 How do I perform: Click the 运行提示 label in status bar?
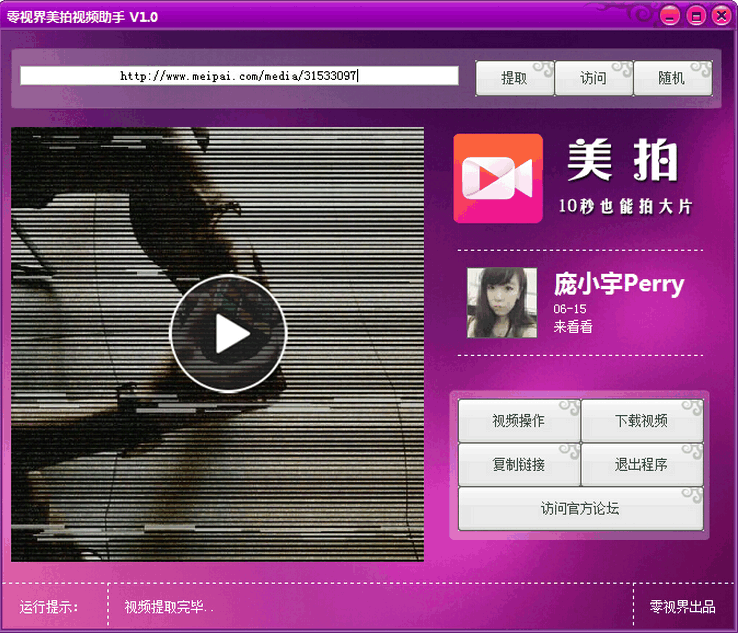[x=49, y=607]
